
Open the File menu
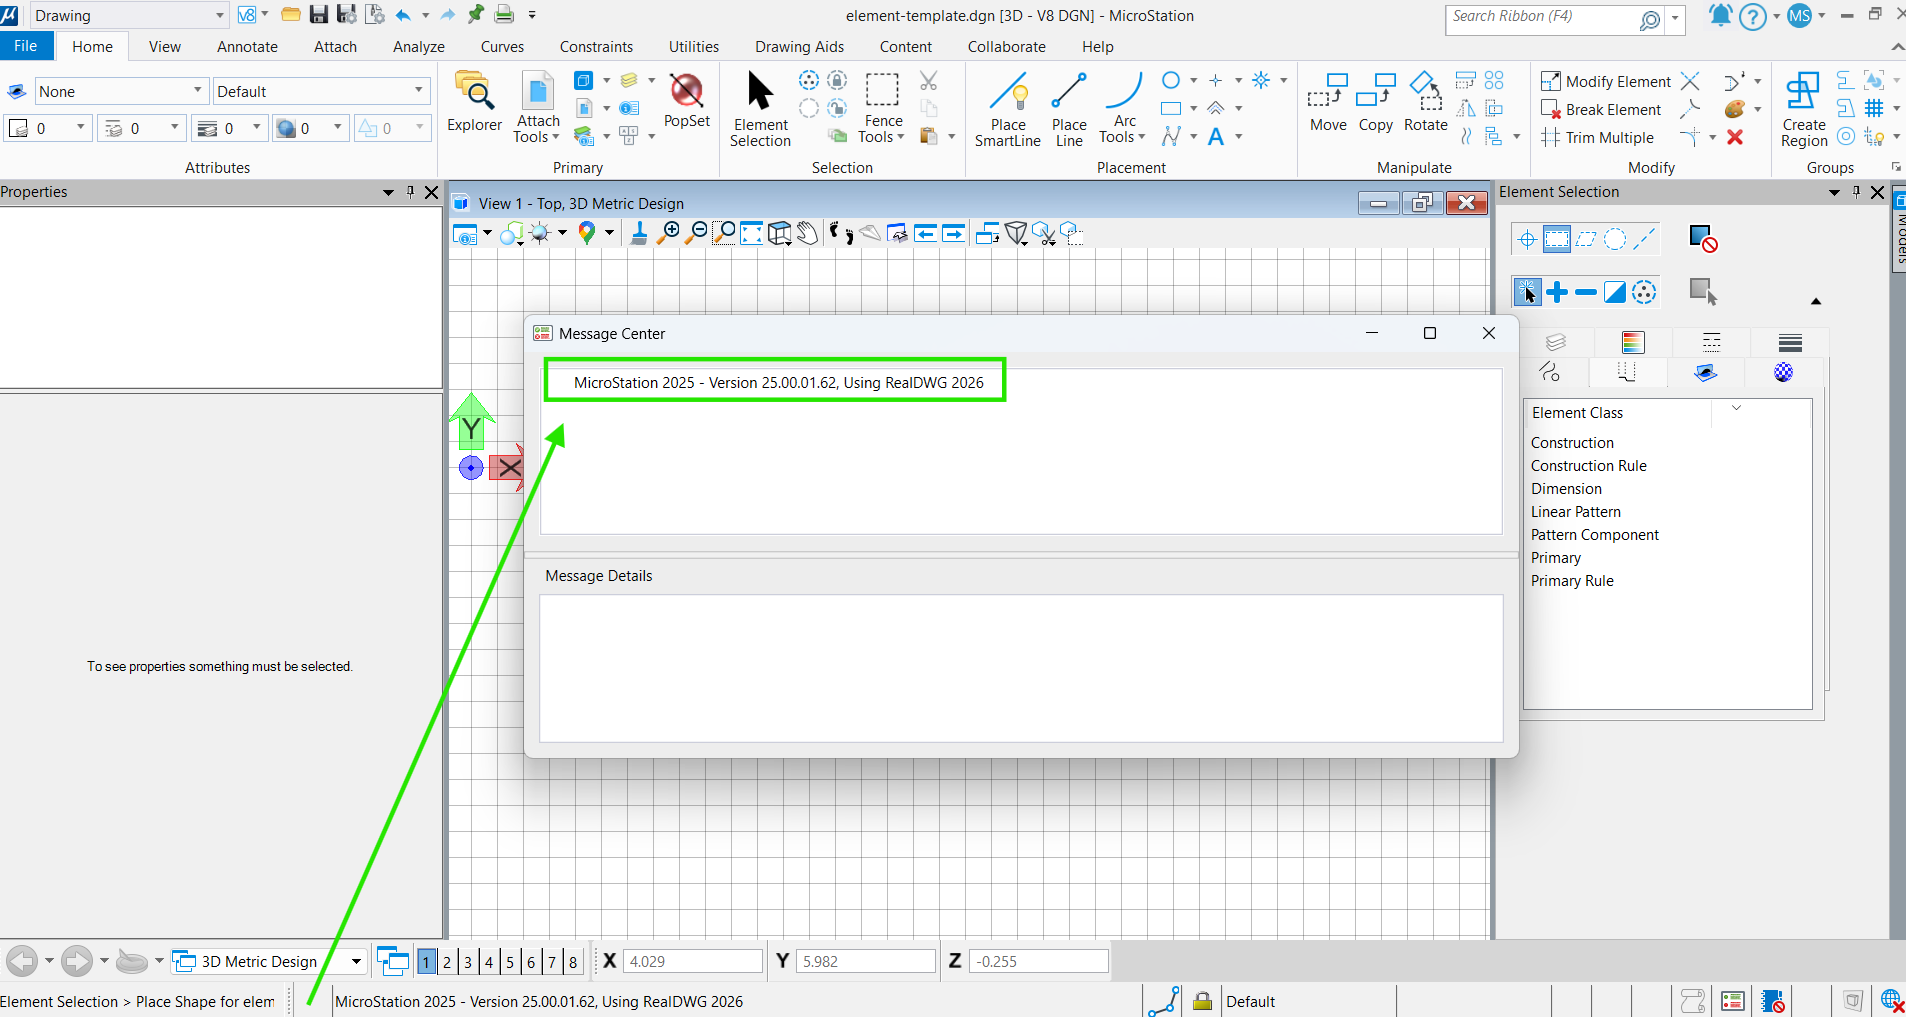(x=26, y=46)
